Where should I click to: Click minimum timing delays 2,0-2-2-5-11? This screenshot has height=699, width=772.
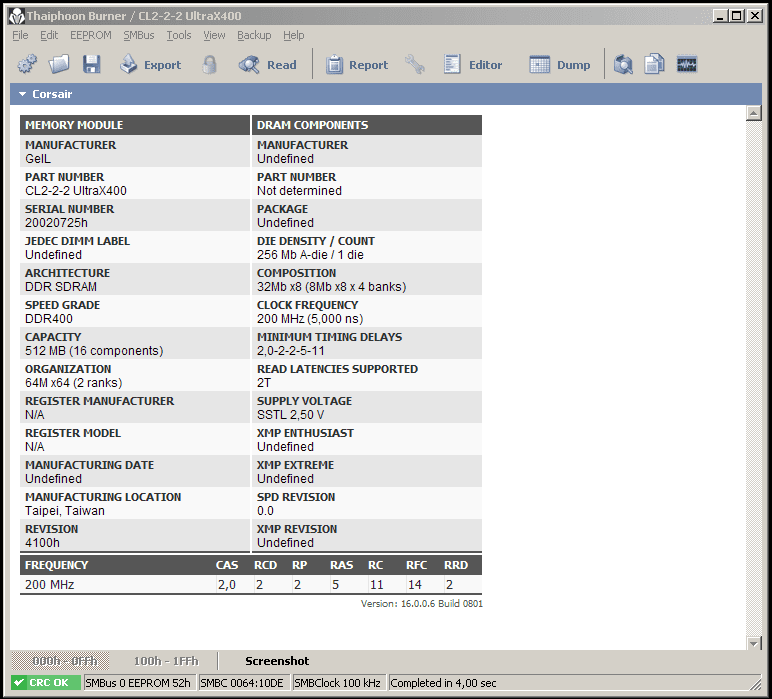coord(290,351)
